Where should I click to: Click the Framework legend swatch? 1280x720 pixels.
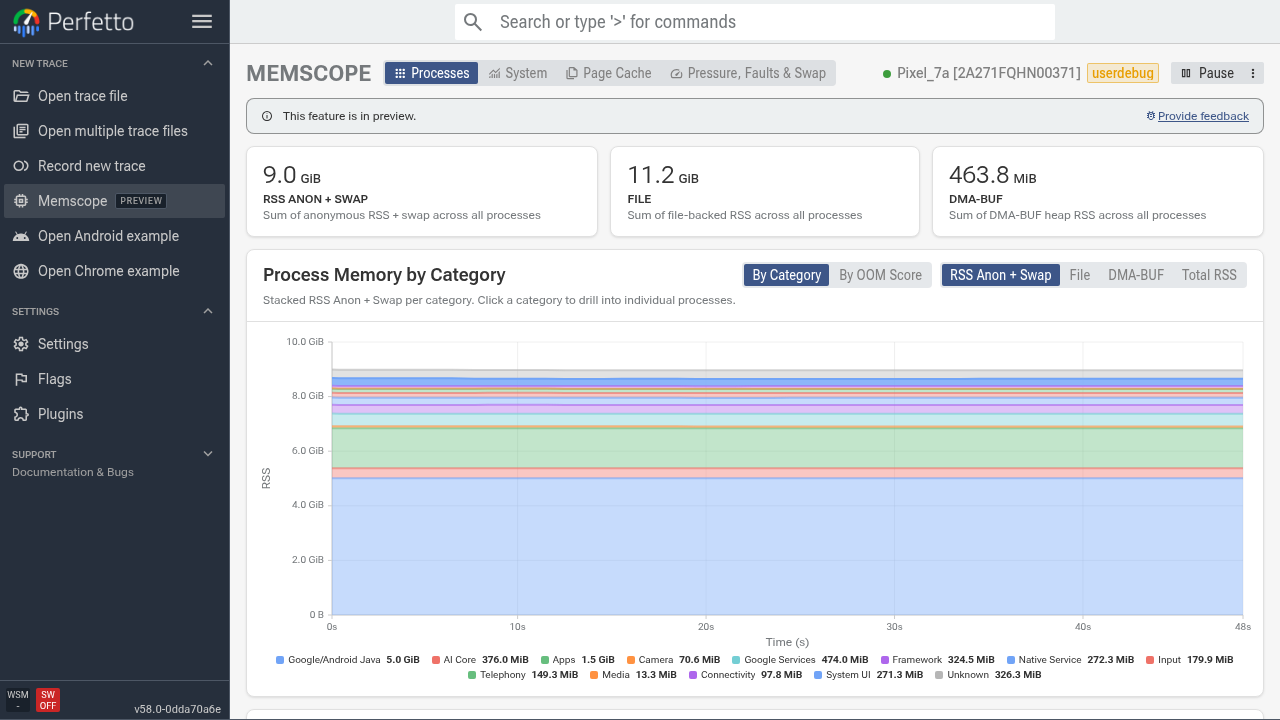pyautogui.click(x=885, y=660)
